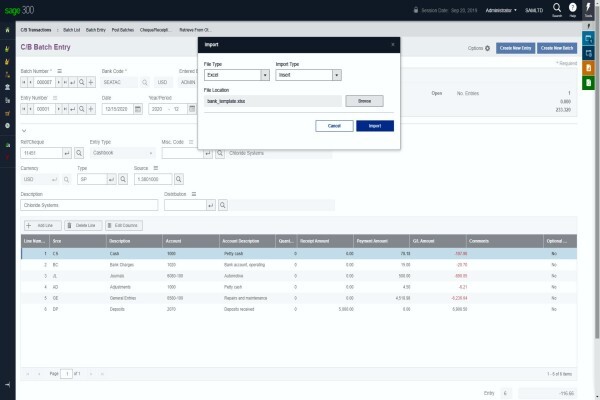Expand the Import Type dropdown arrow
This screenshot has height=400, width=600.
(336, 75)
